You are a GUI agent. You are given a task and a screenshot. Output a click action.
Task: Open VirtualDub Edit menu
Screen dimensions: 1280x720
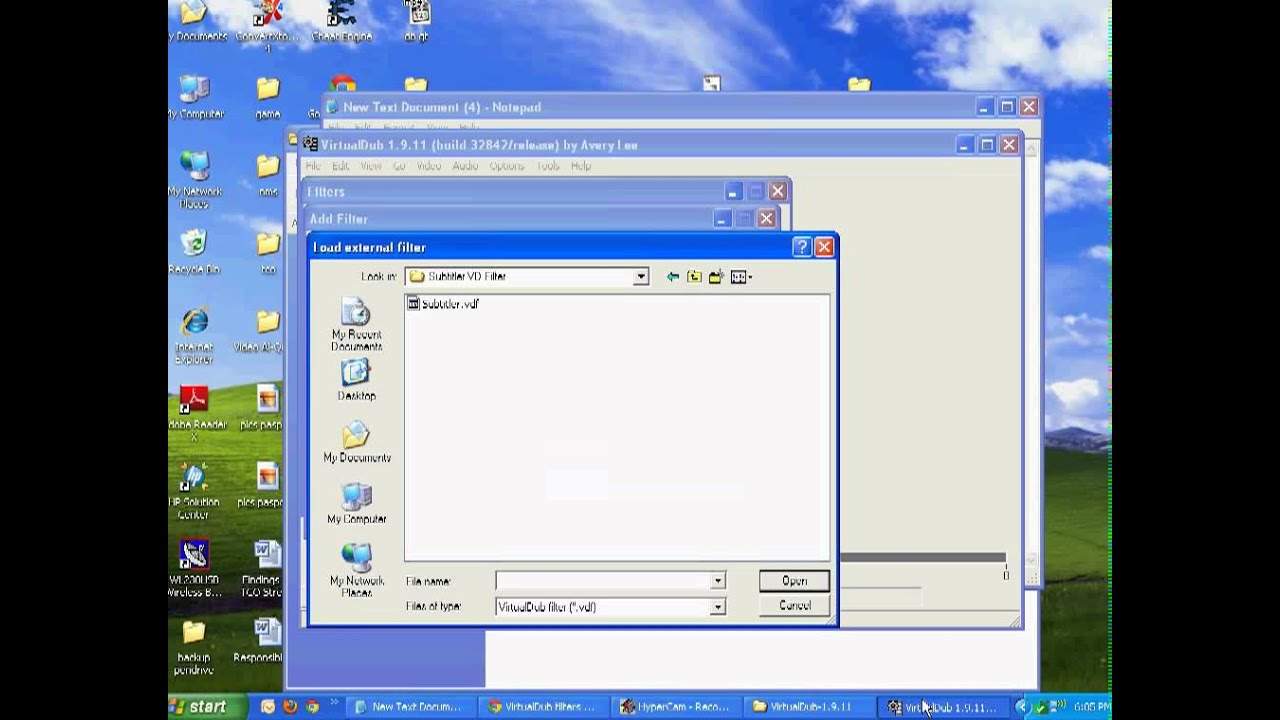click(x=341, y=166)
